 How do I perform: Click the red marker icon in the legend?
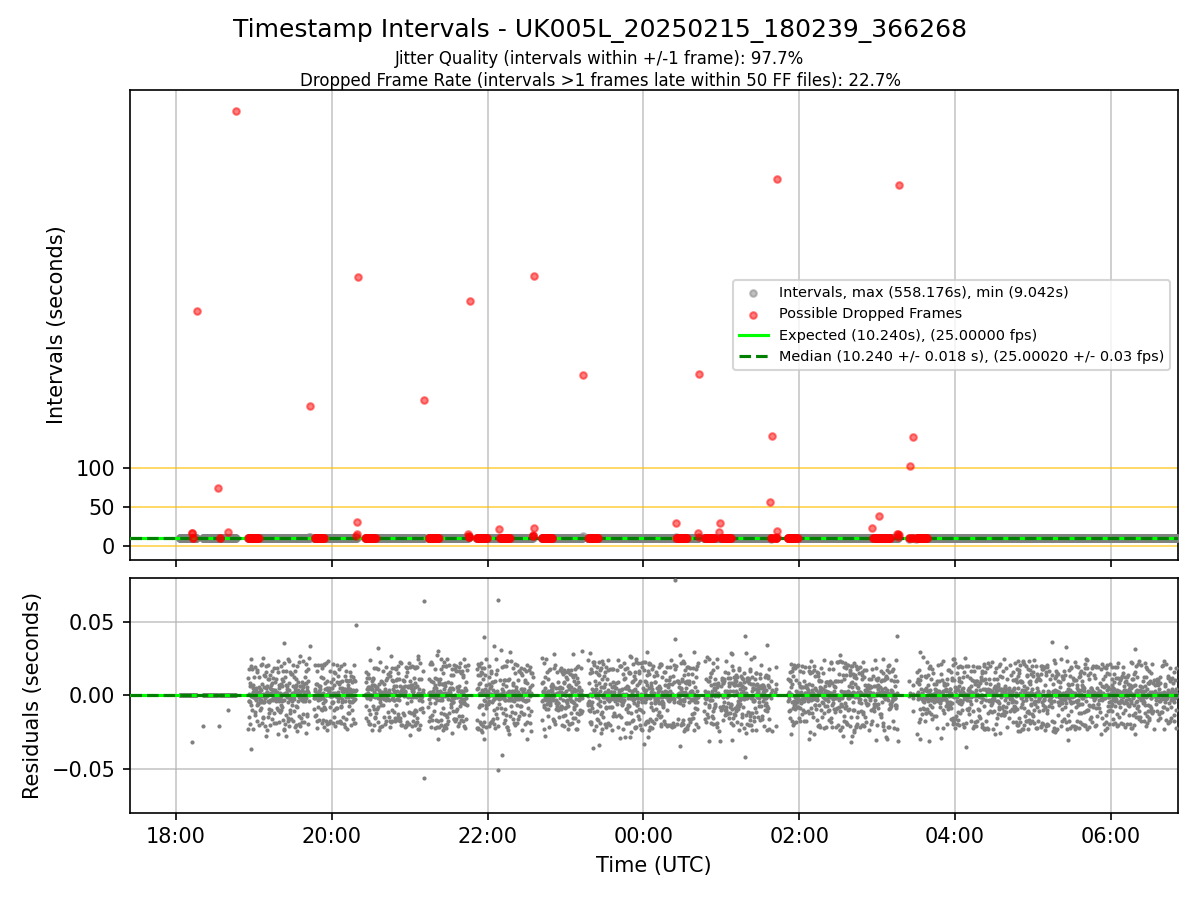tap(754, 314)
